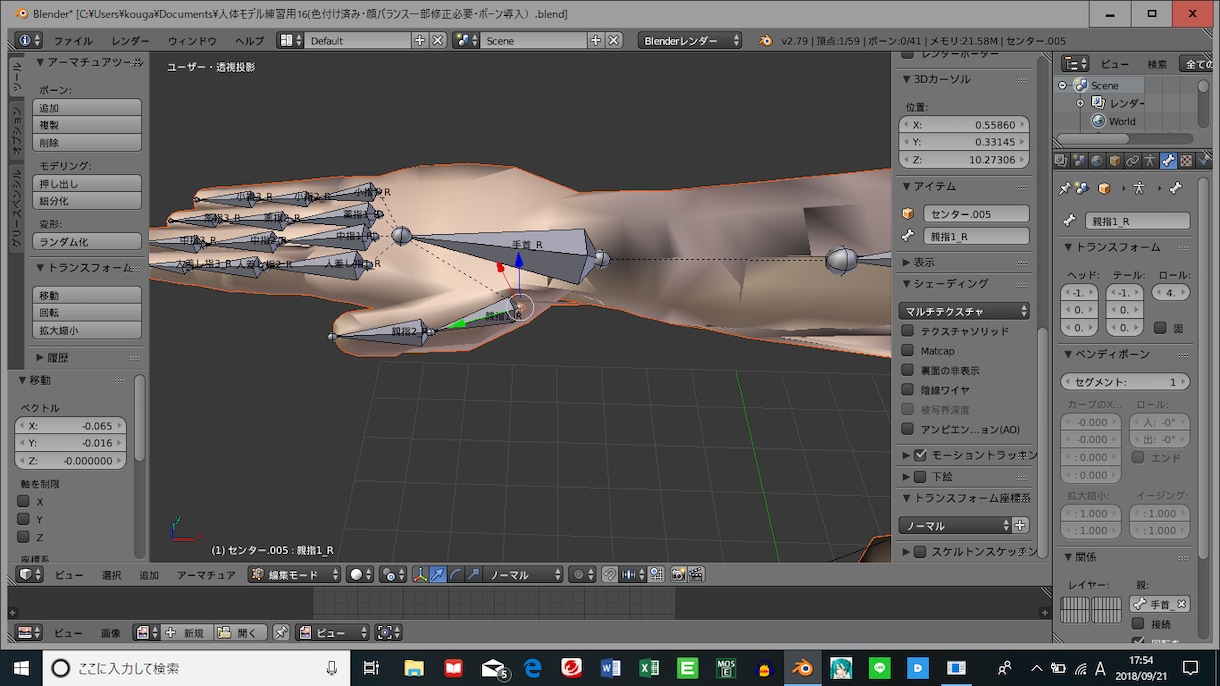Click the 押し出し button

(87, 184)
